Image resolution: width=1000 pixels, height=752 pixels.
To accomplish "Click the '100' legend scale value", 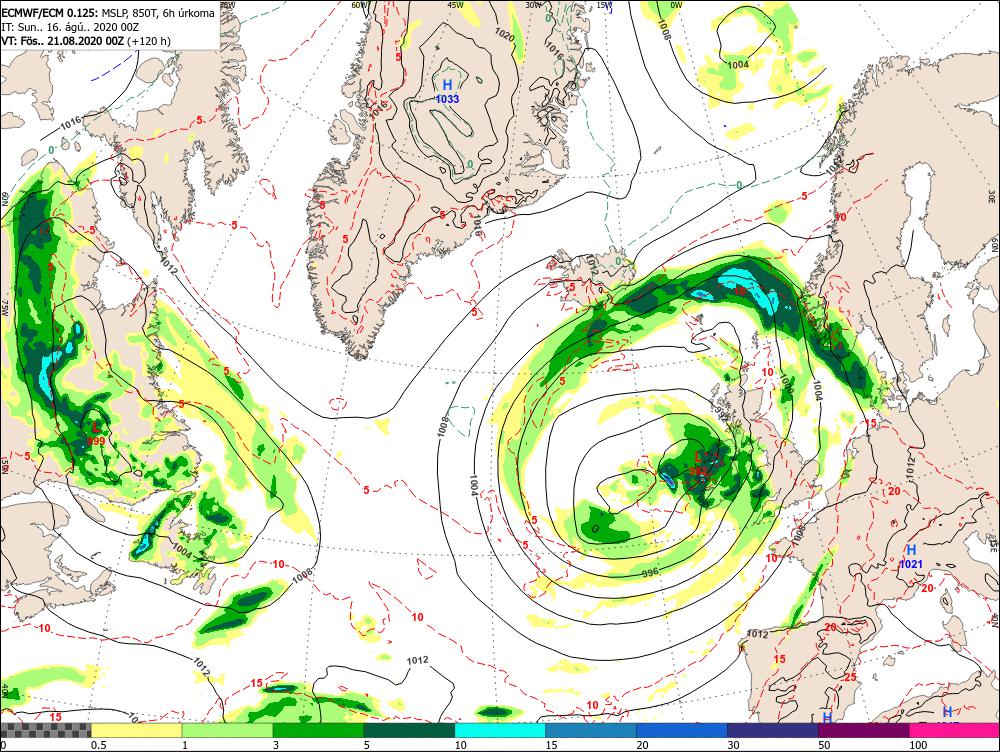I will 918,745.
